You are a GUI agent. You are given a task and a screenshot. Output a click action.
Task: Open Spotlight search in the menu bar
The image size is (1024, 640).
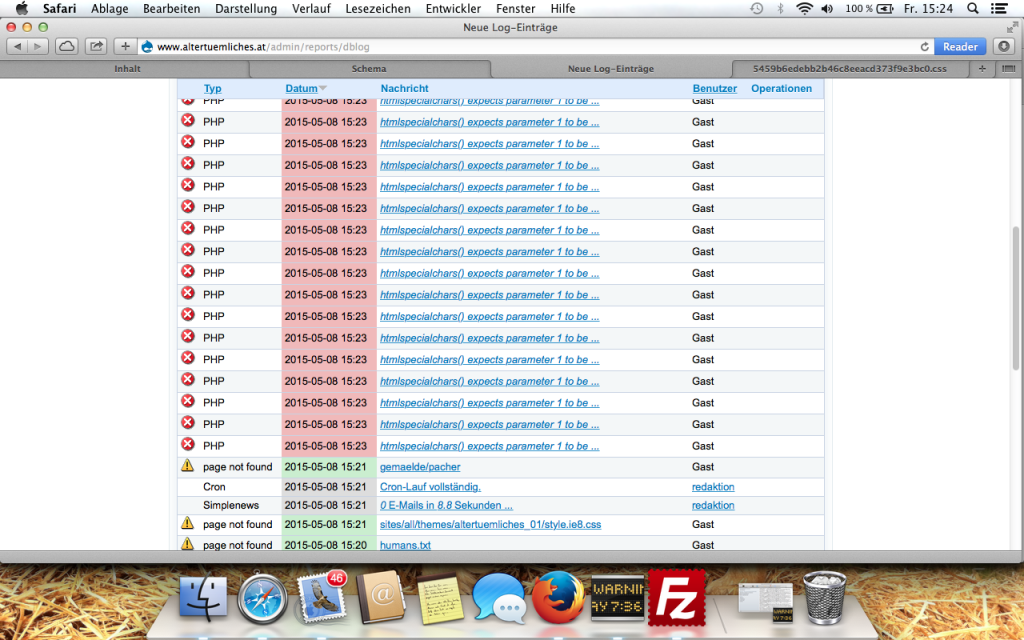coord(970,8)
